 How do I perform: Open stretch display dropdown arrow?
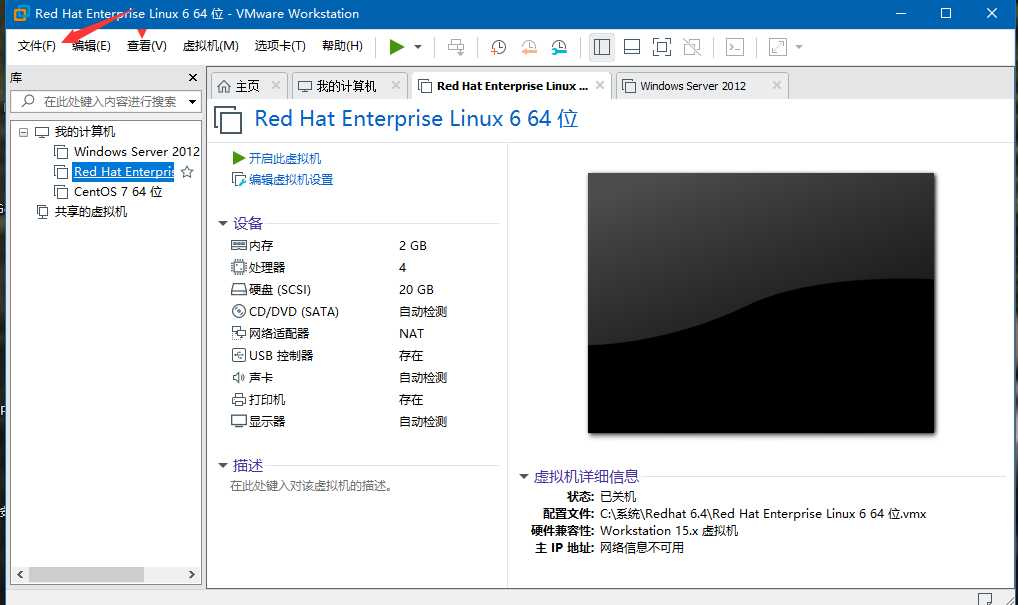[799, 47]
